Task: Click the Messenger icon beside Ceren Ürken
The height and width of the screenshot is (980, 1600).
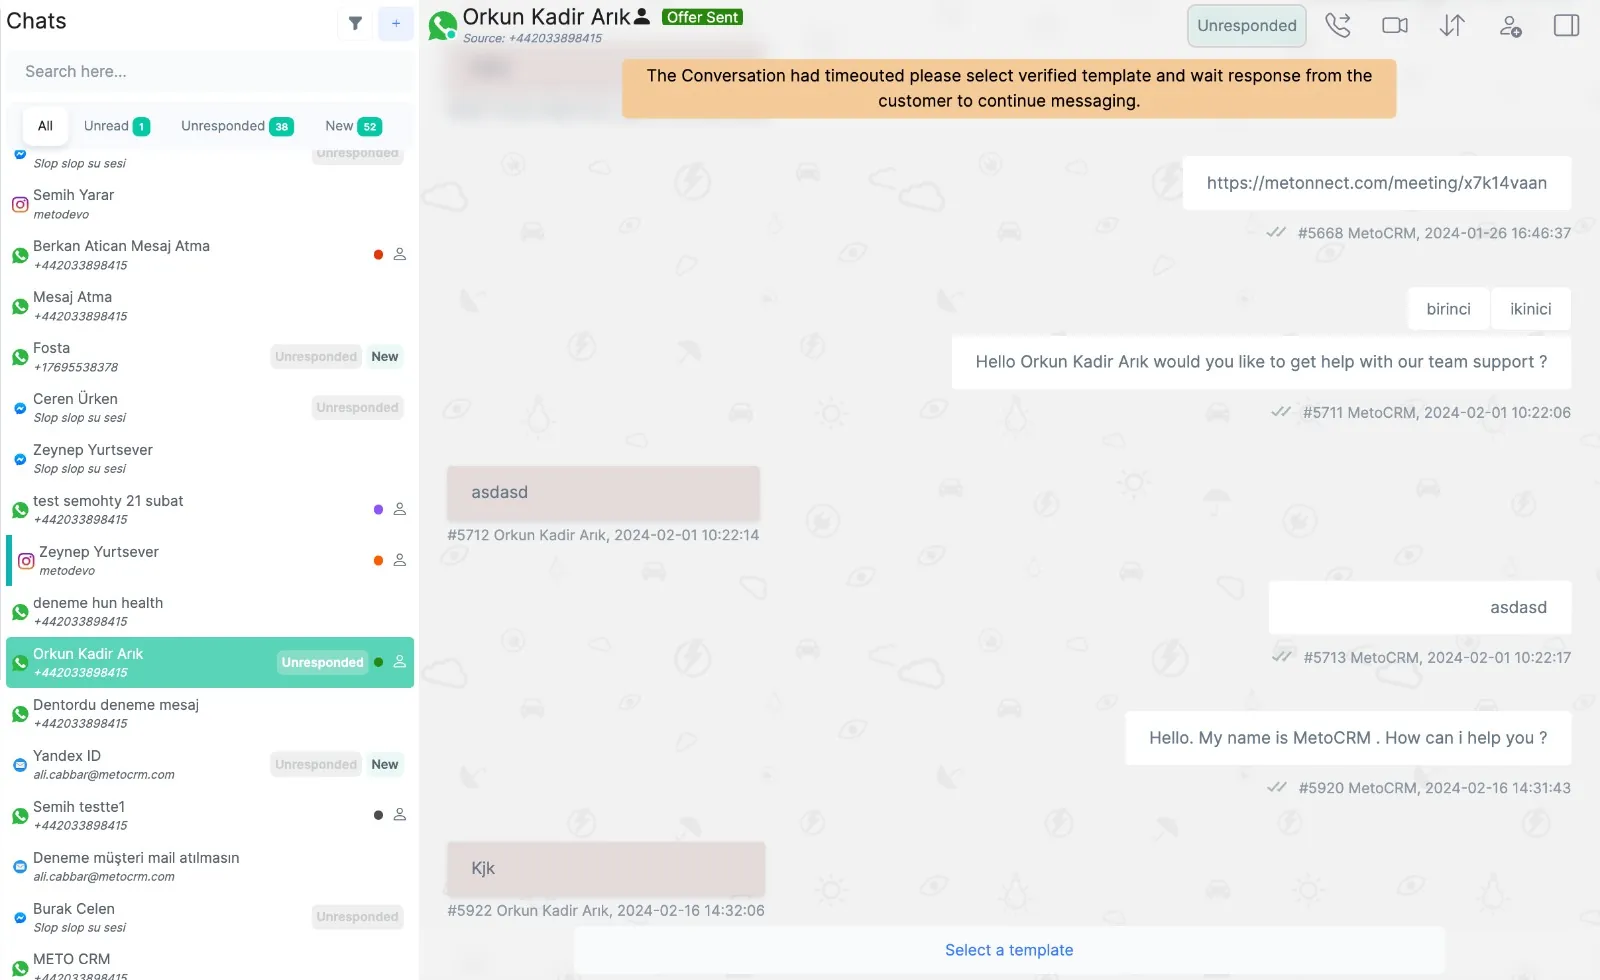Action: click(x=20, y=408)
